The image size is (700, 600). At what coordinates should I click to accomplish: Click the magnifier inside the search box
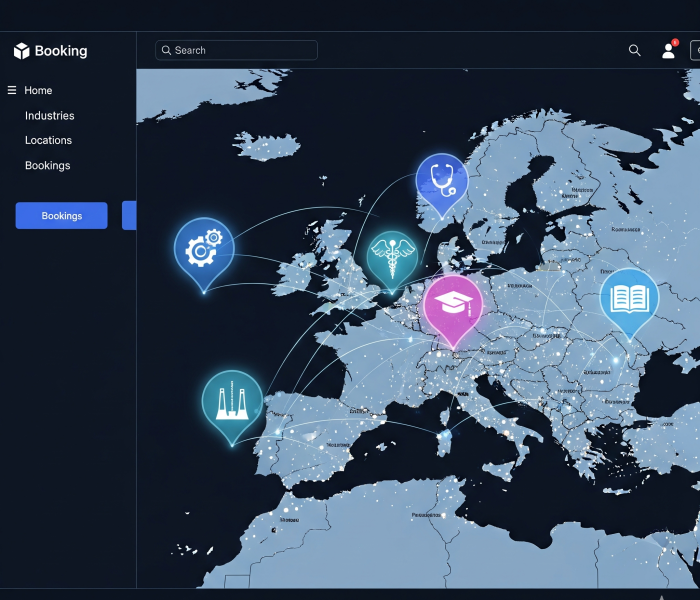[x=166, y=51]
